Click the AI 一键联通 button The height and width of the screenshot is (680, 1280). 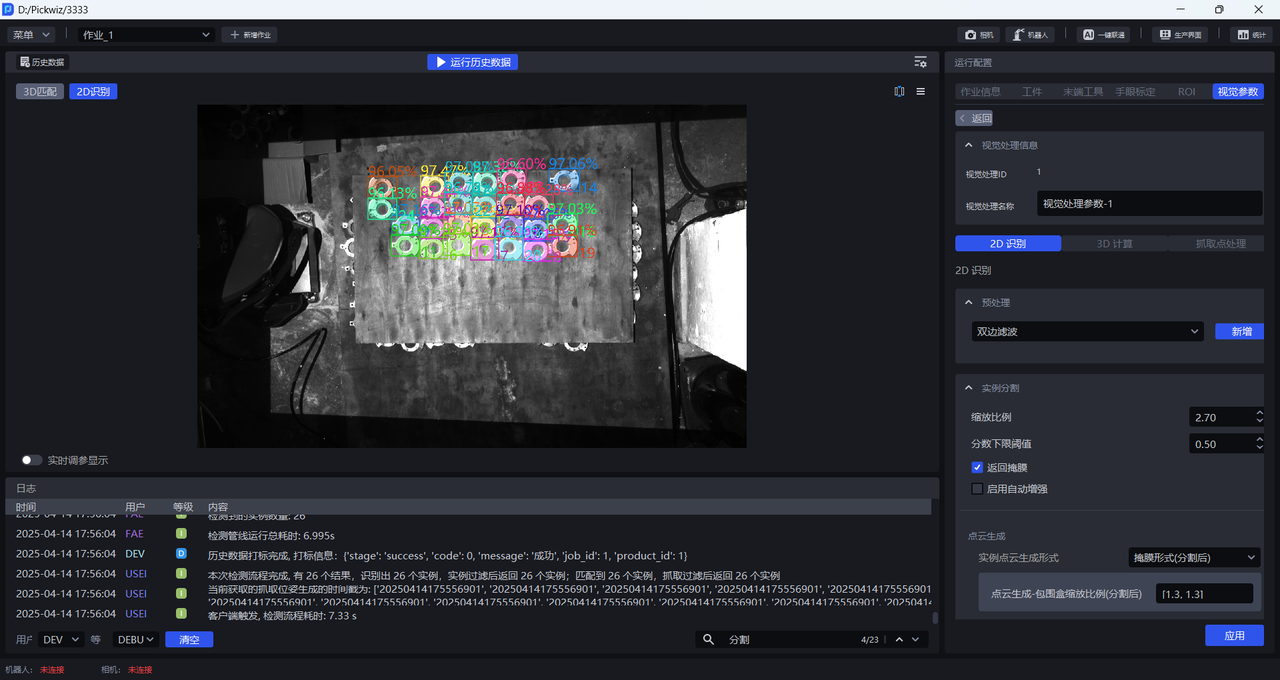pyautogui.click(x=1103, y=35)
